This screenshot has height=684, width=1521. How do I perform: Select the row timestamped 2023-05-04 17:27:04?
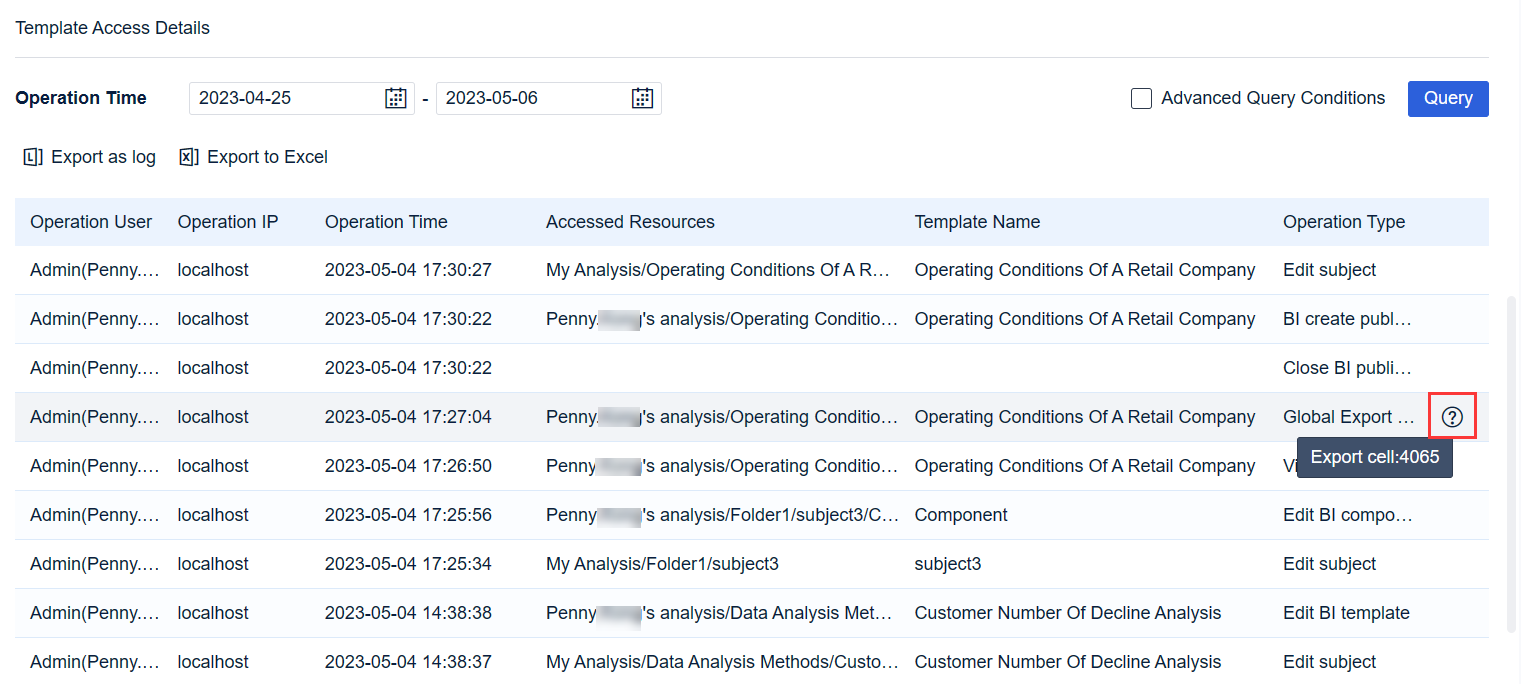[408, 416]
